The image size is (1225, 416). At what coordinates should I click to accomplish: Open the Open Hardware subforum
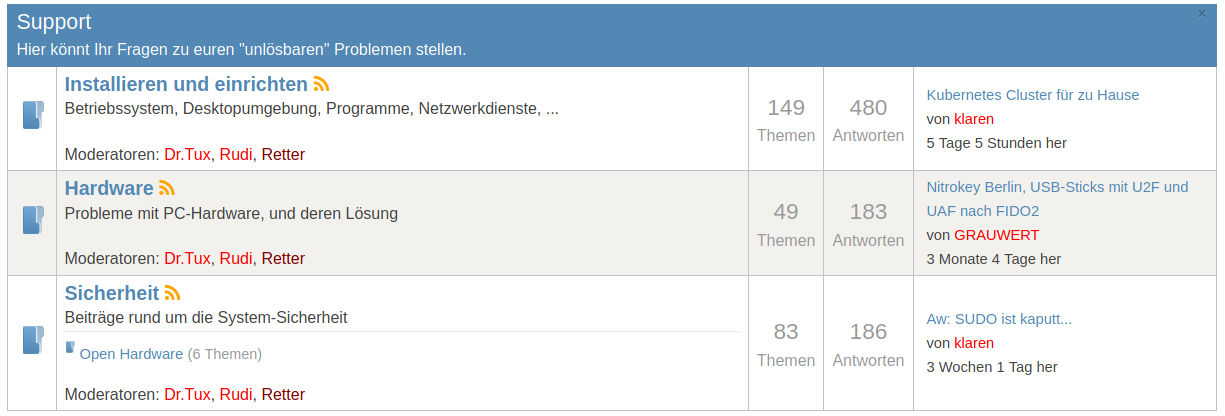pyautogui.click(x=131, y=354)
